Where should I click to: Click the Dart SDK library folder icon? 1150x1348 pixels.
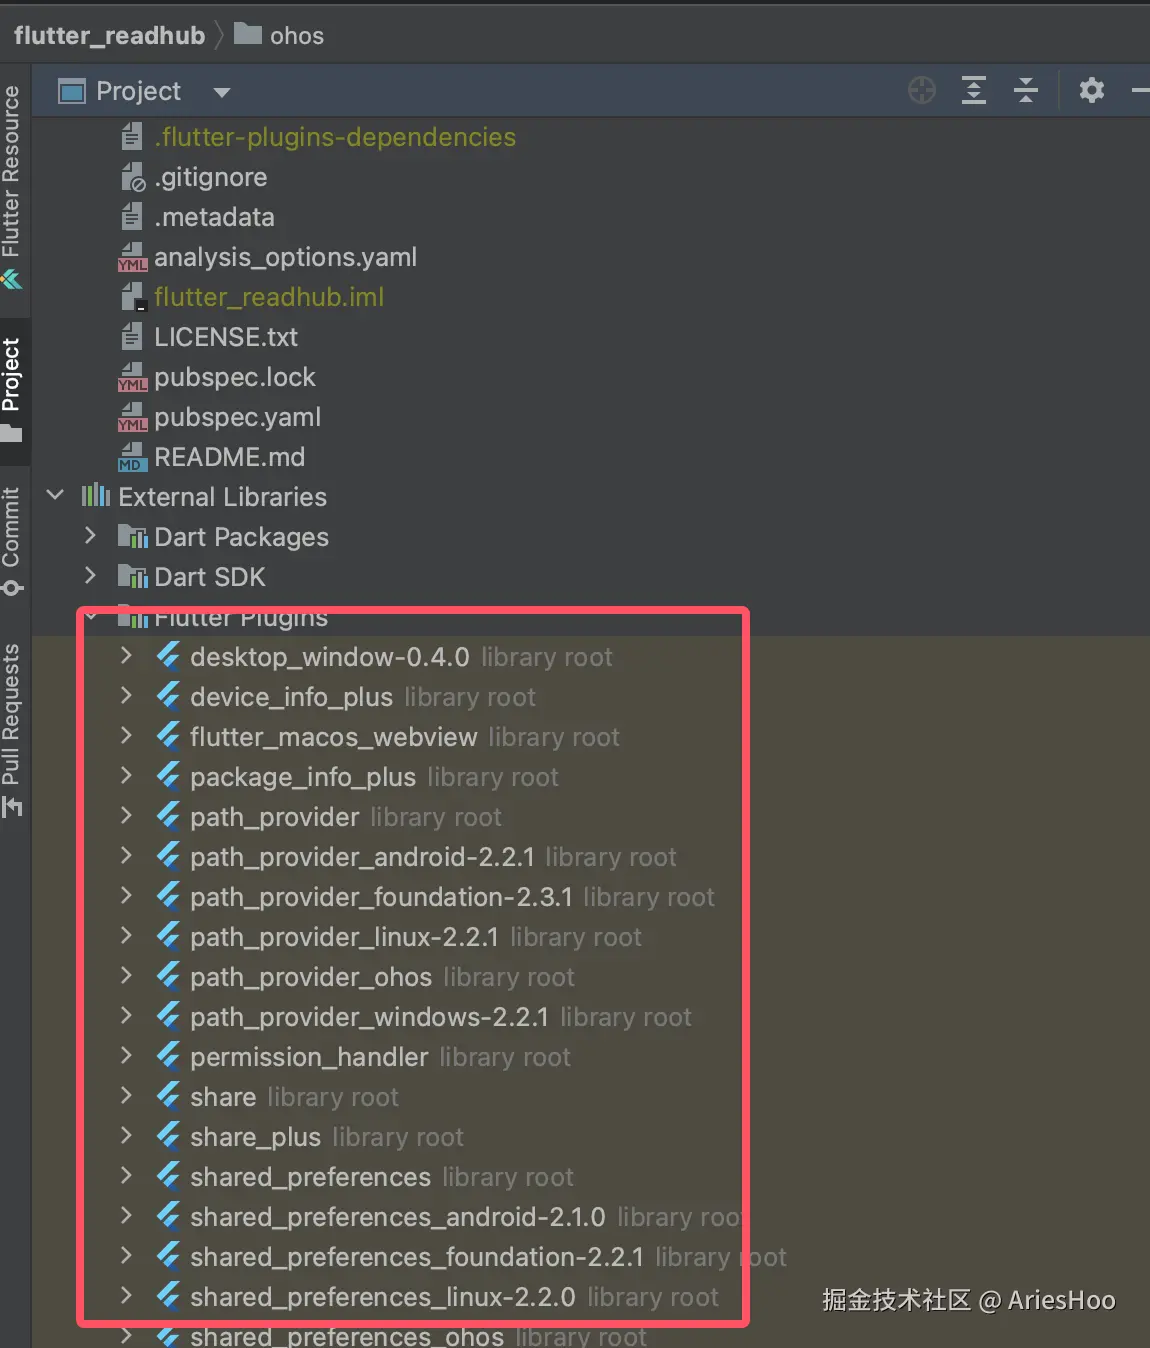click(133, 577)
